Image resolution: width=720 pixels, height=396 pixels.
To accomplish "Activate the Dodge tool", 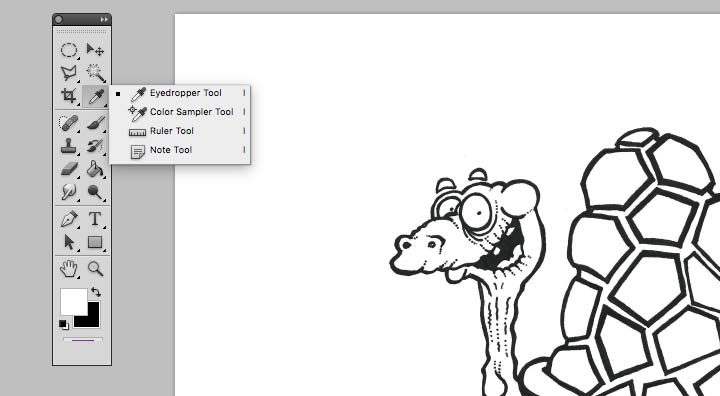I will [x=95, y=192].
